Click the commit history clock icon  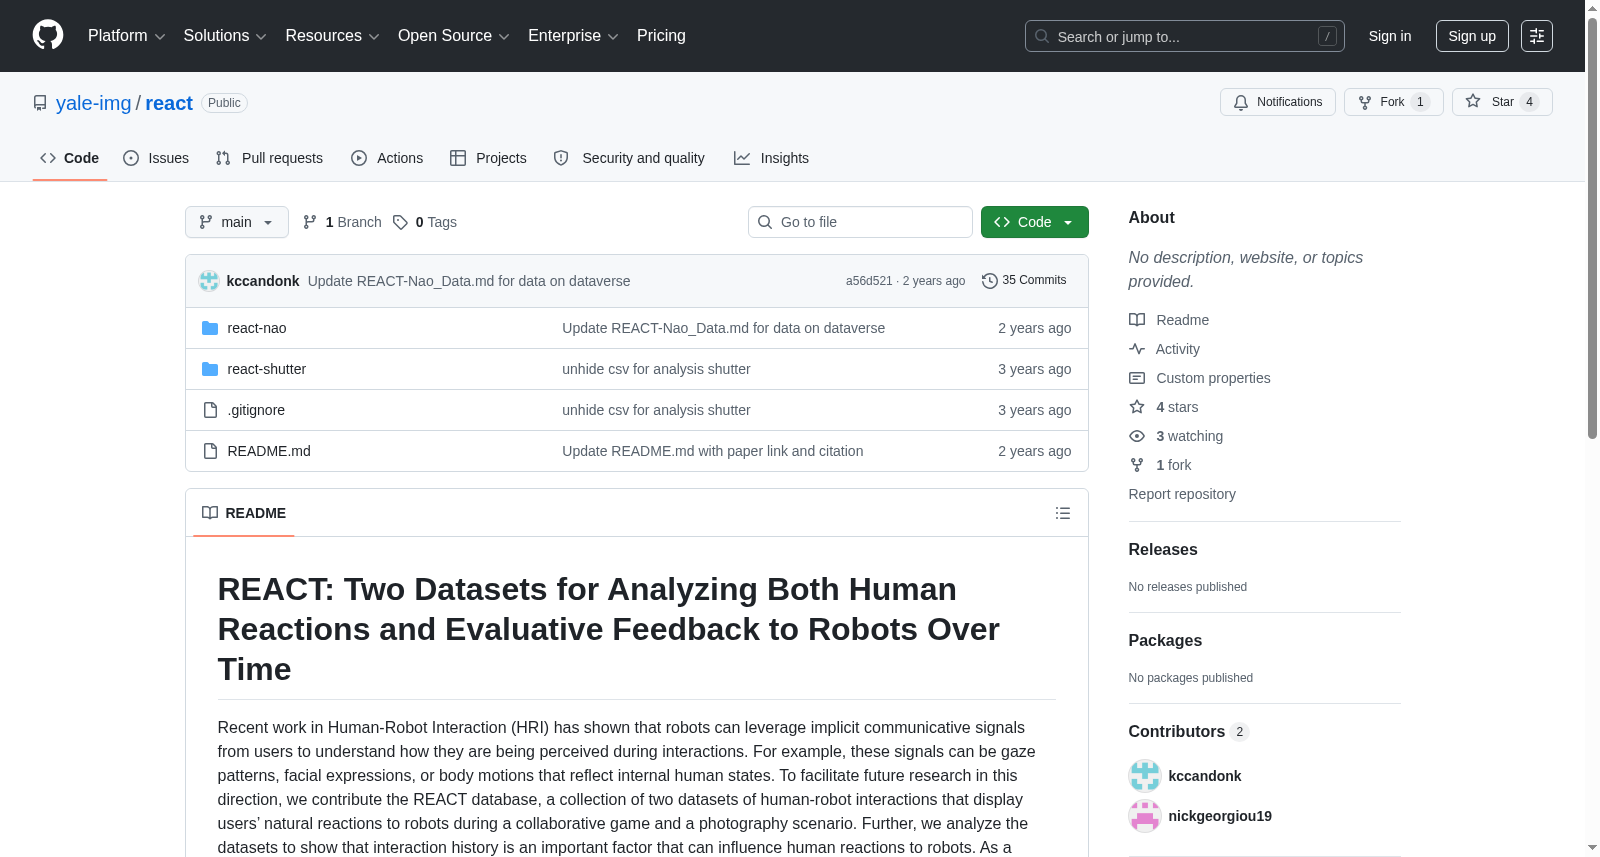990,281
